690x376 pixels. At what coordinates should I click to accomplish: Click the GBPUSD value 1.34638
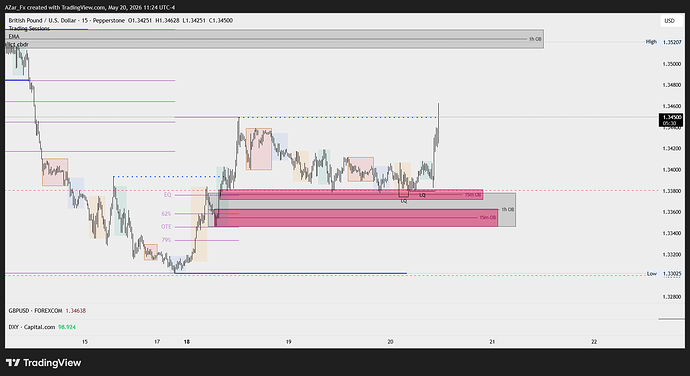coord(76,311)
